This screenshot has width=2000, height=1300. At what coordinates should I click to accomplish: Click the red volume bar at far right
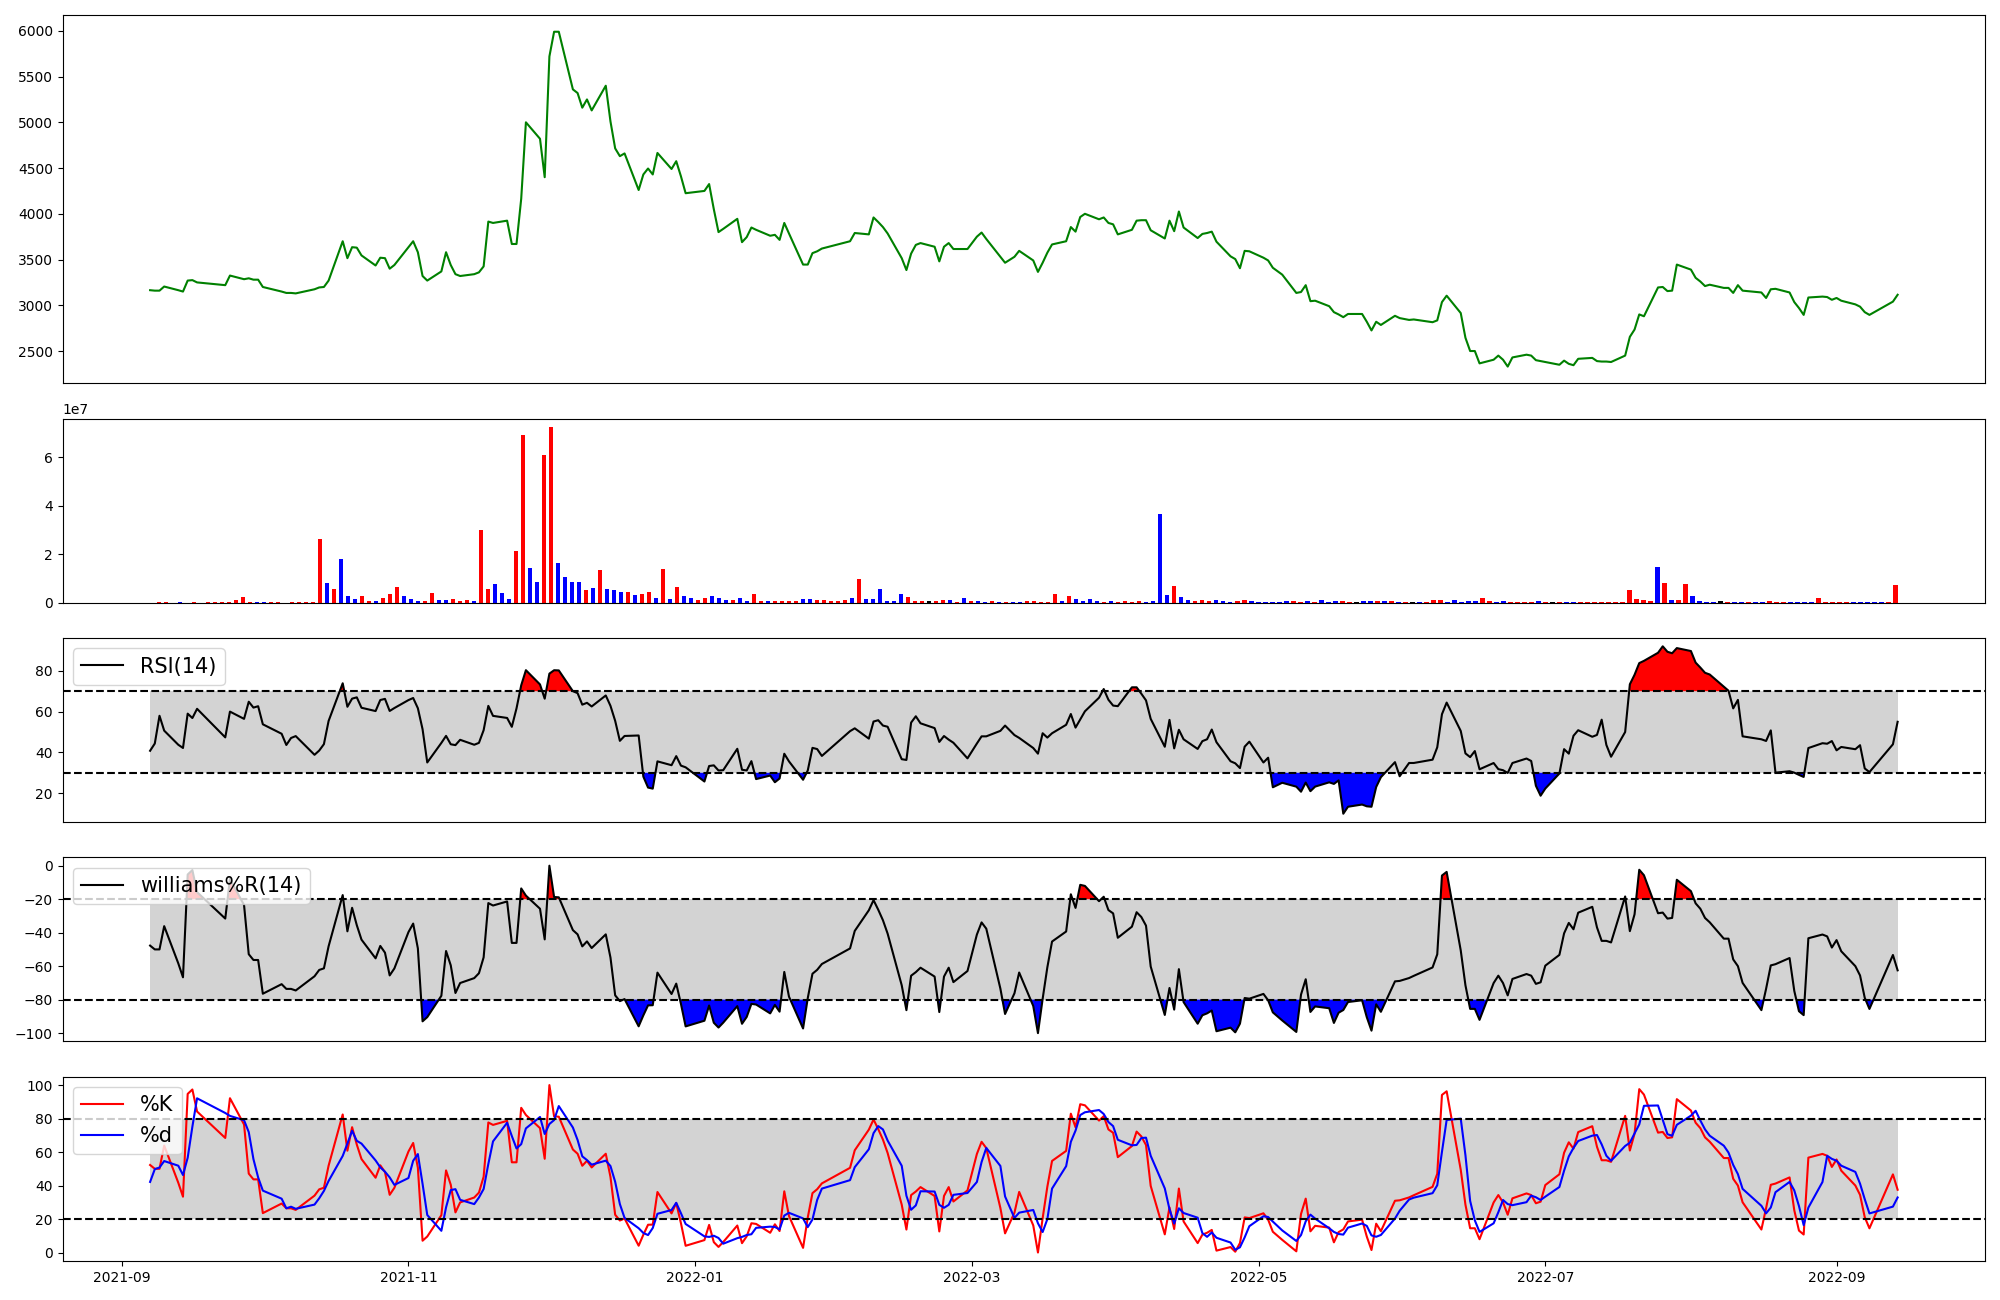tap(1895, 594)
